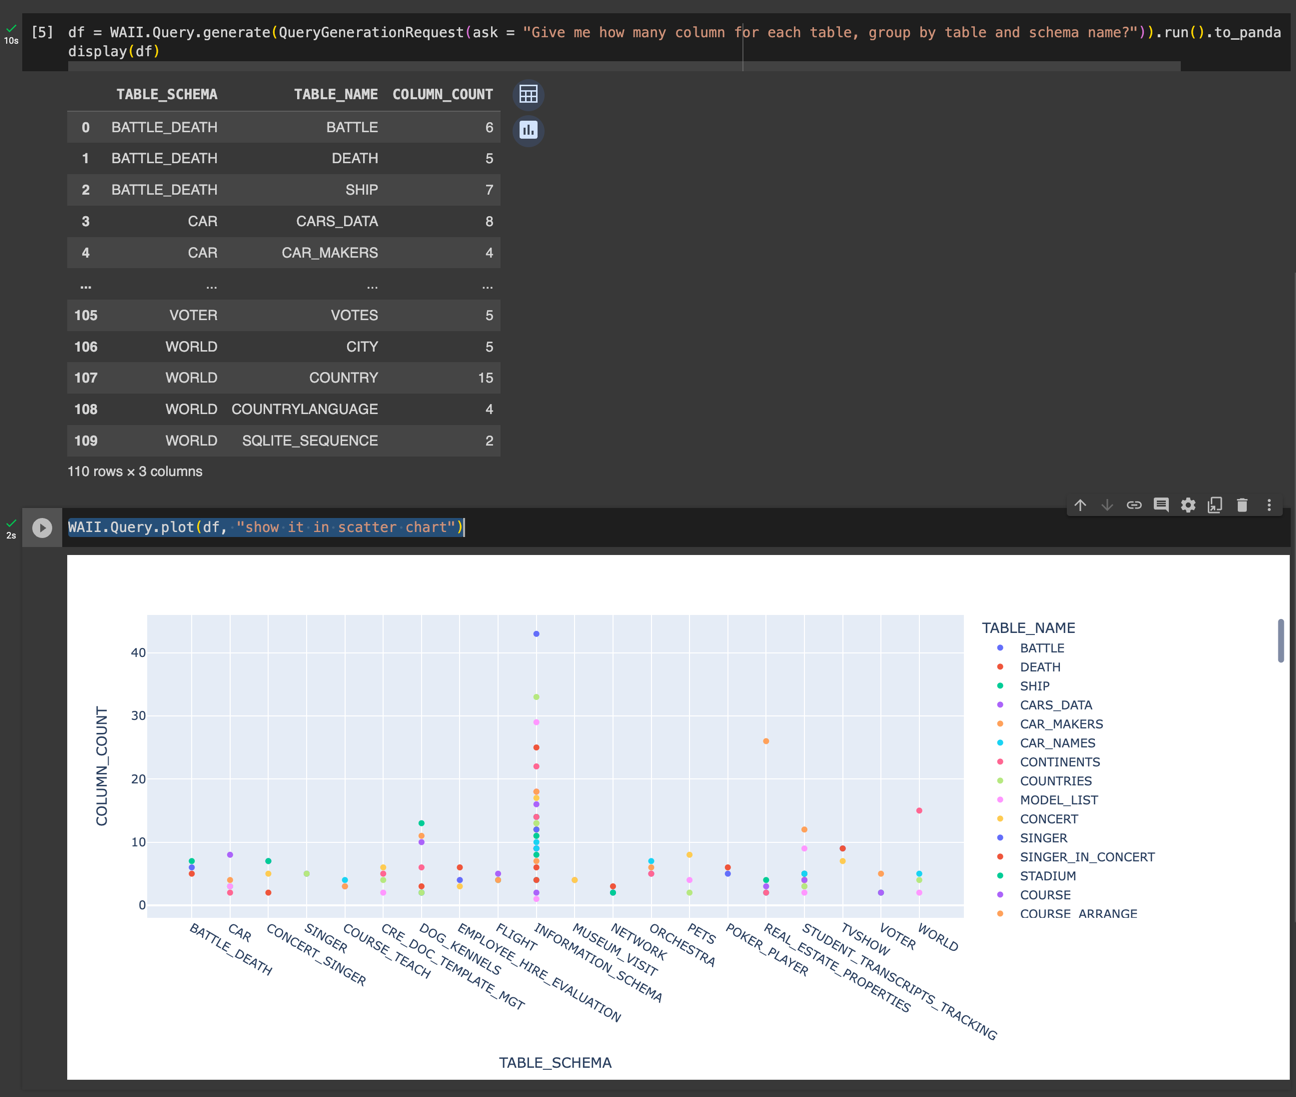
Task: Click the TABLE_NAME legend title
Action: [x=1028, y=628]
